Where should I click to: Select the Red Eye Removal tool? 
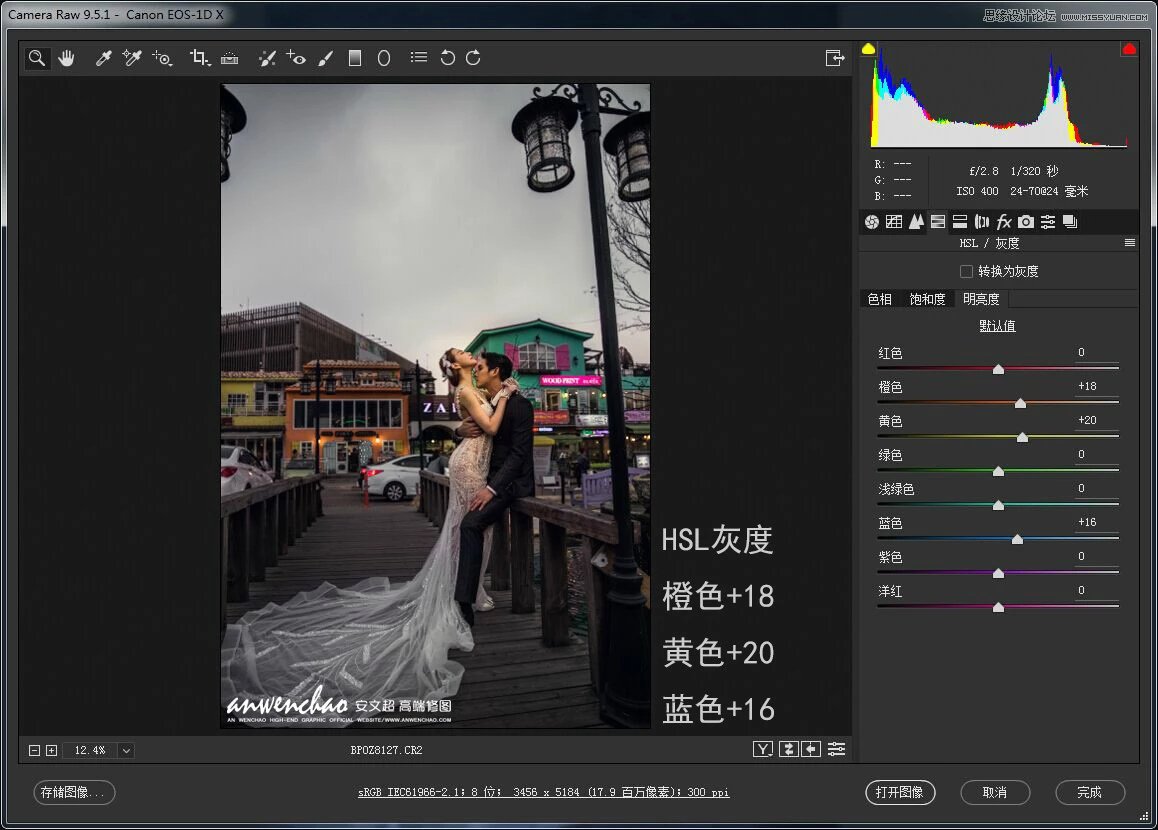[296, 58]
